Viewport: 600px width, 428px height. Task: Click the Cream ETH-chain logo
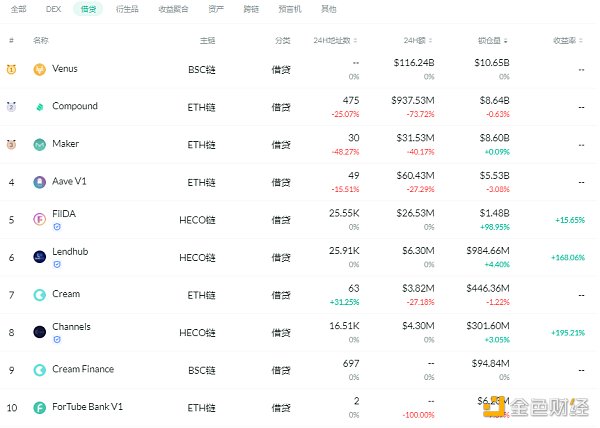39,295
